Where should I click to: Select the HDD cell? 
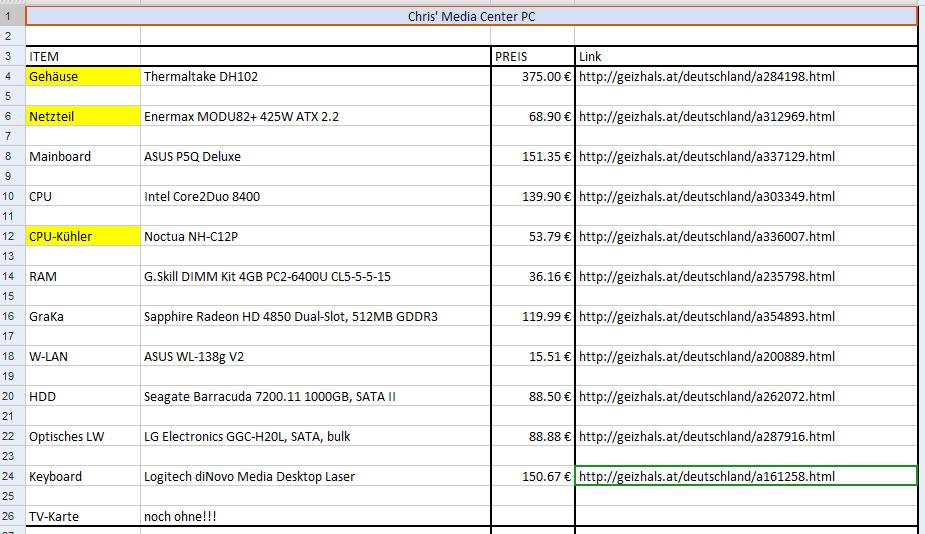click(x=83, y=397)
